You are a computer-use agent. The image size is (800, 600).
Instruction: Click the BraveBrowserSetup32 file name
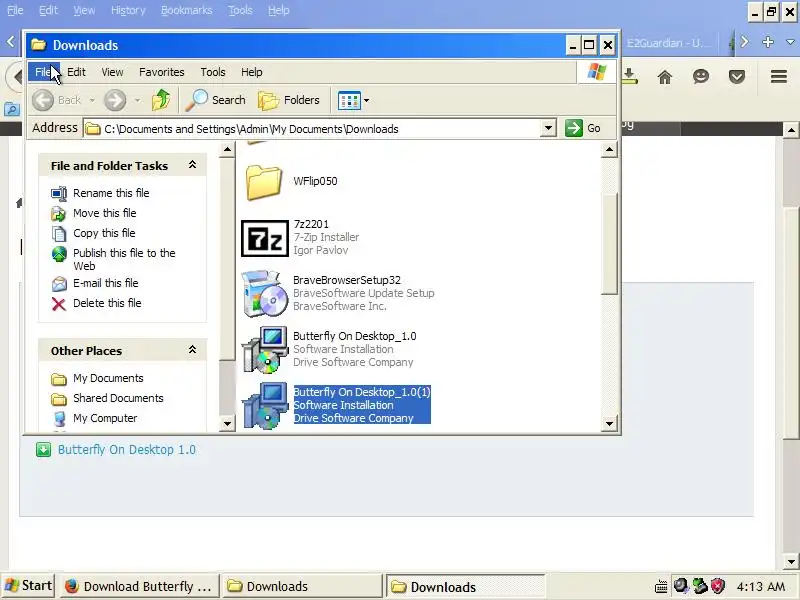pos(347,280)
